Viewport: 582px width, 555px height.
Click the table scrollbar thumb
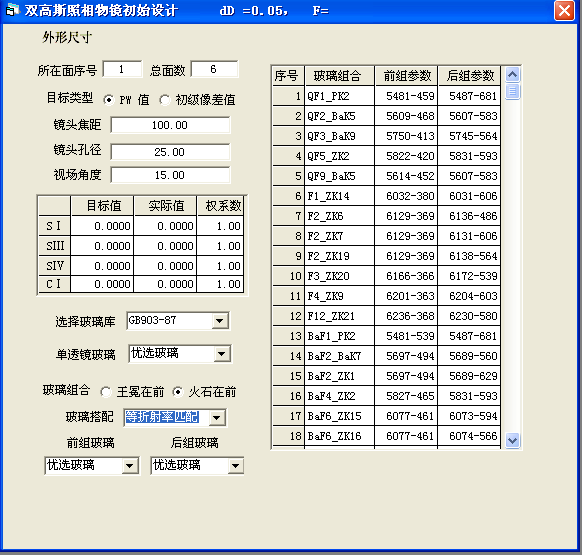(x=513, y=91)
